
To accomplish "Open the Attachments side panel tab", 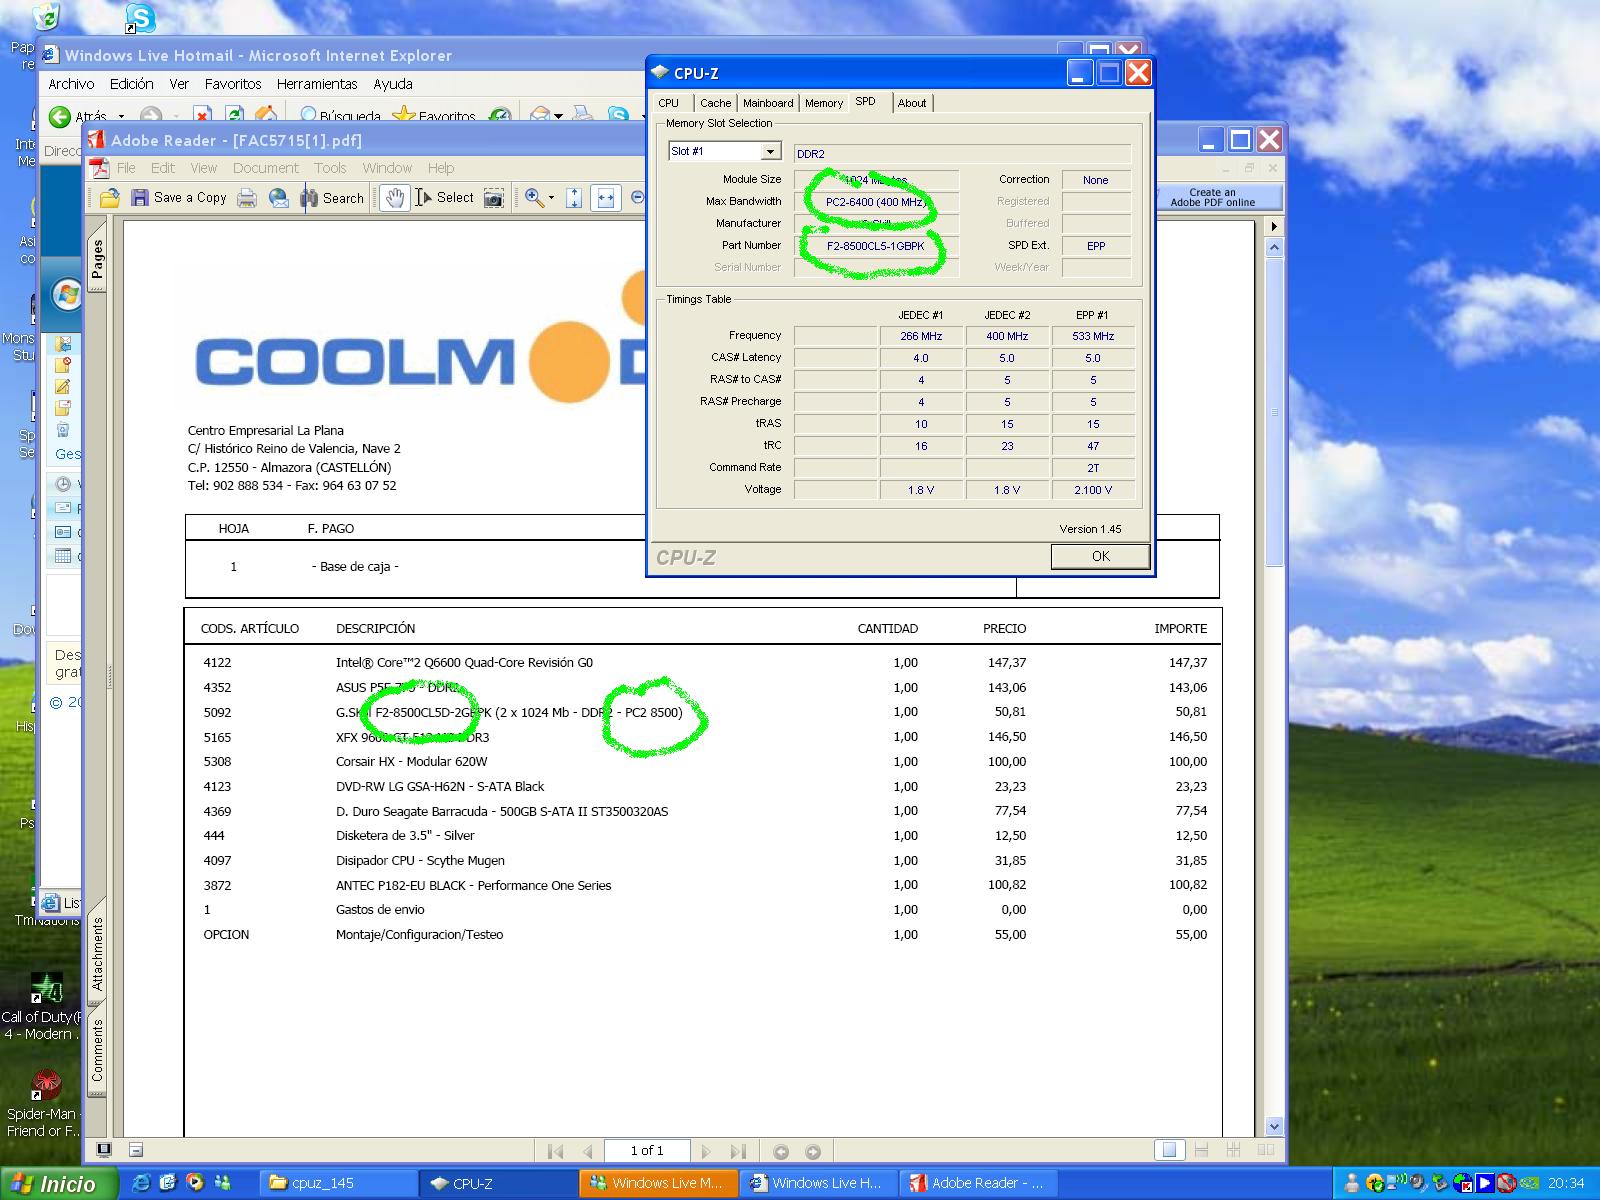I will tap(97, 955).
